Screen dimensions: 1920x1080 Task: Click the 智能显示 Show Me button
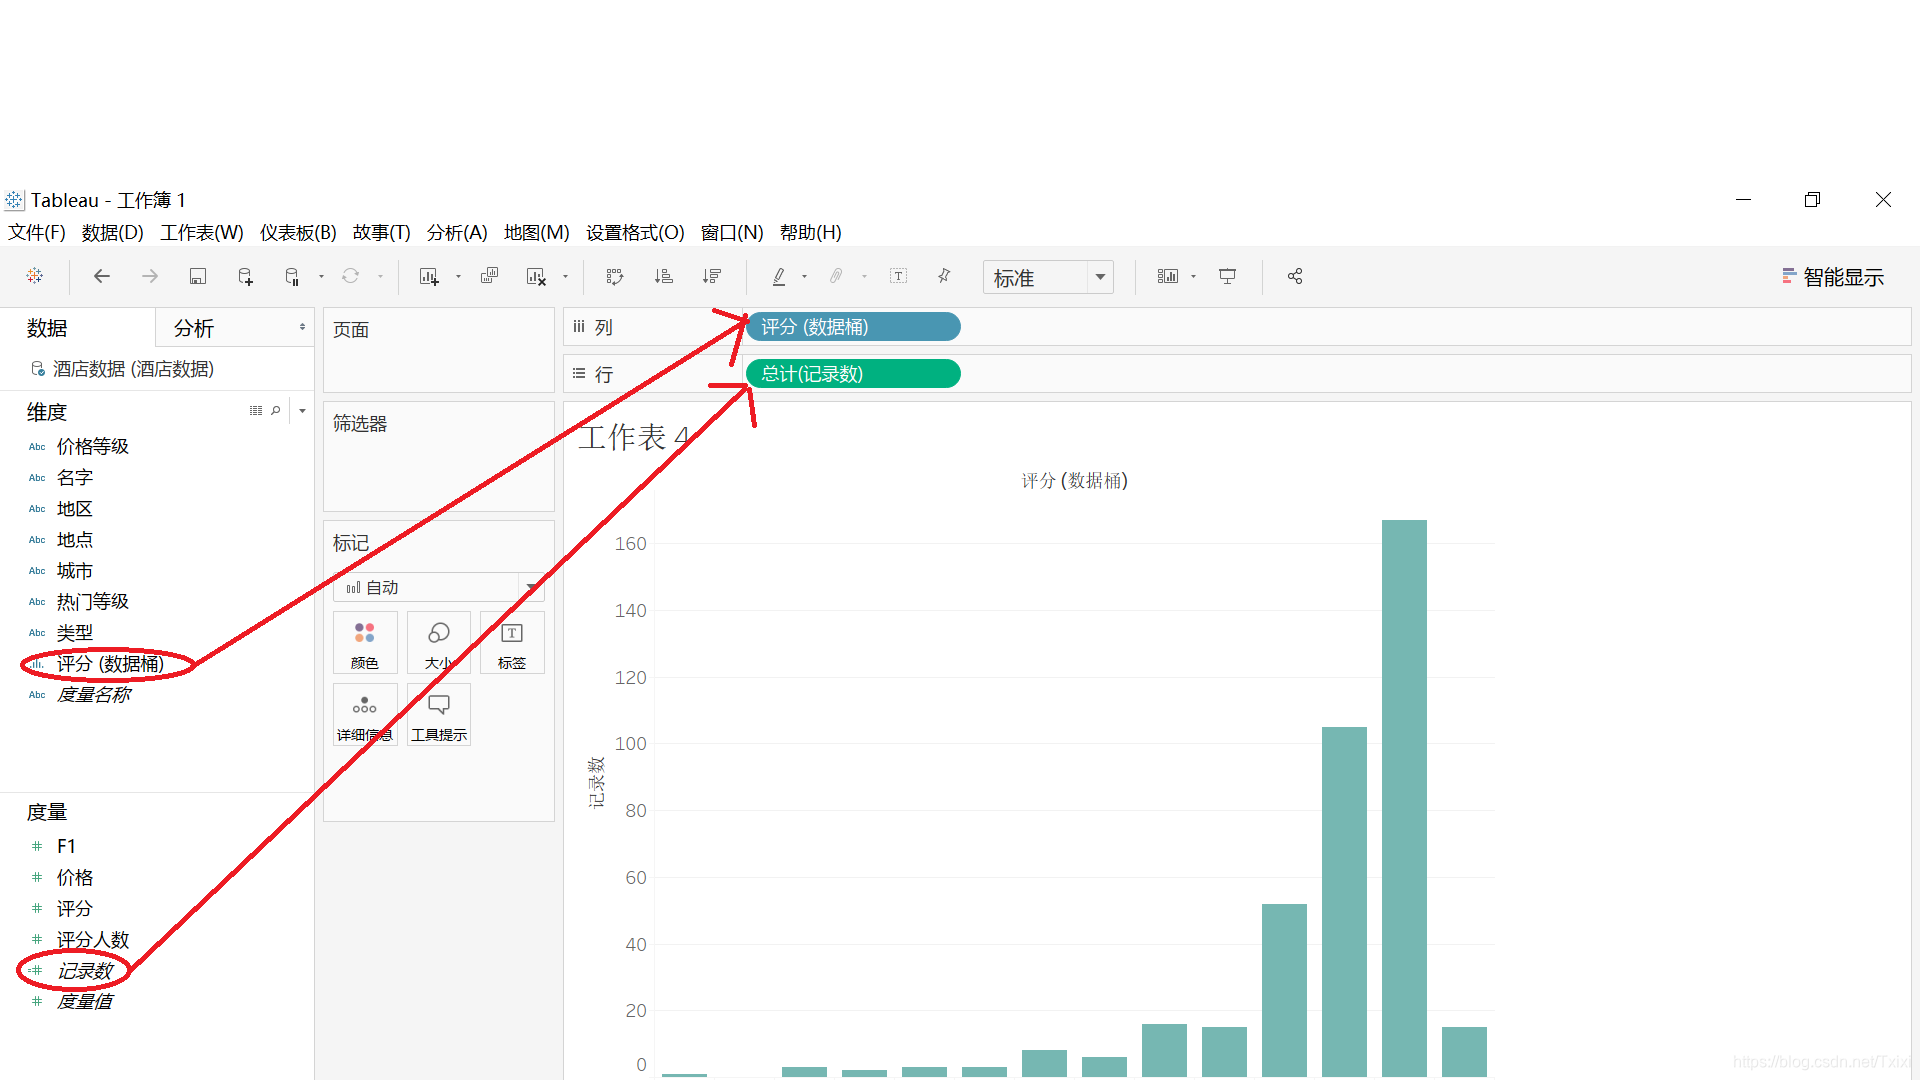[1833, 277]
